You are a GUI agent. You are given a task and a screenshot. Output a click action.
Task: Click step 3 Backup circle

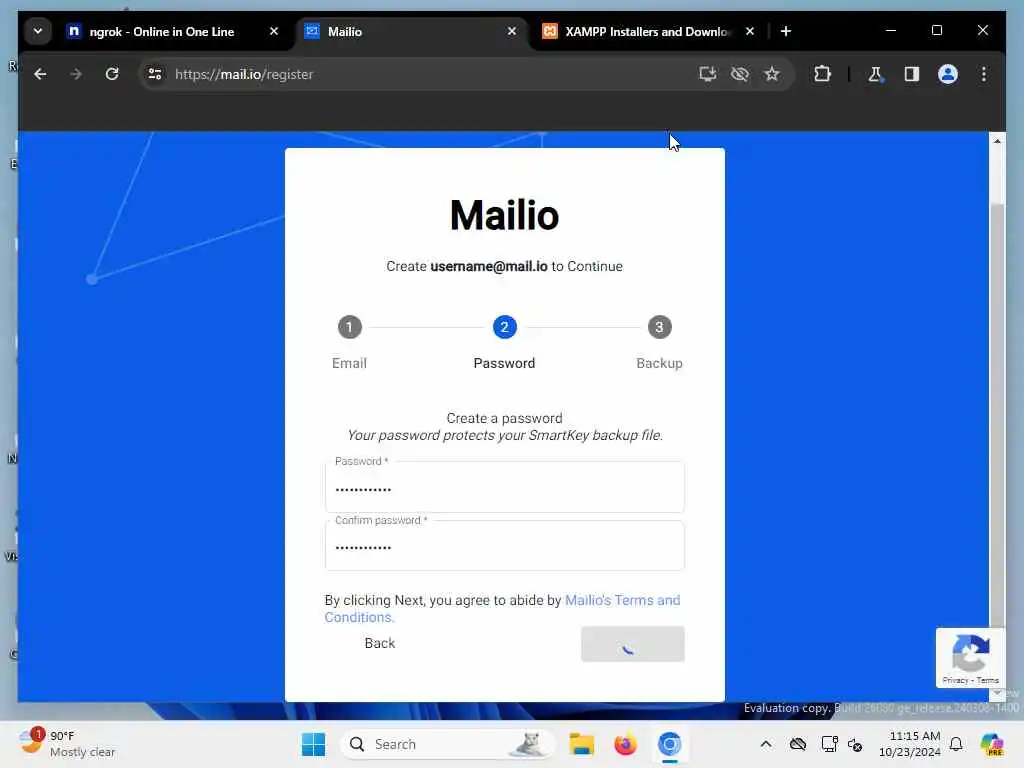pyautogui.click(x=659, y=327)
